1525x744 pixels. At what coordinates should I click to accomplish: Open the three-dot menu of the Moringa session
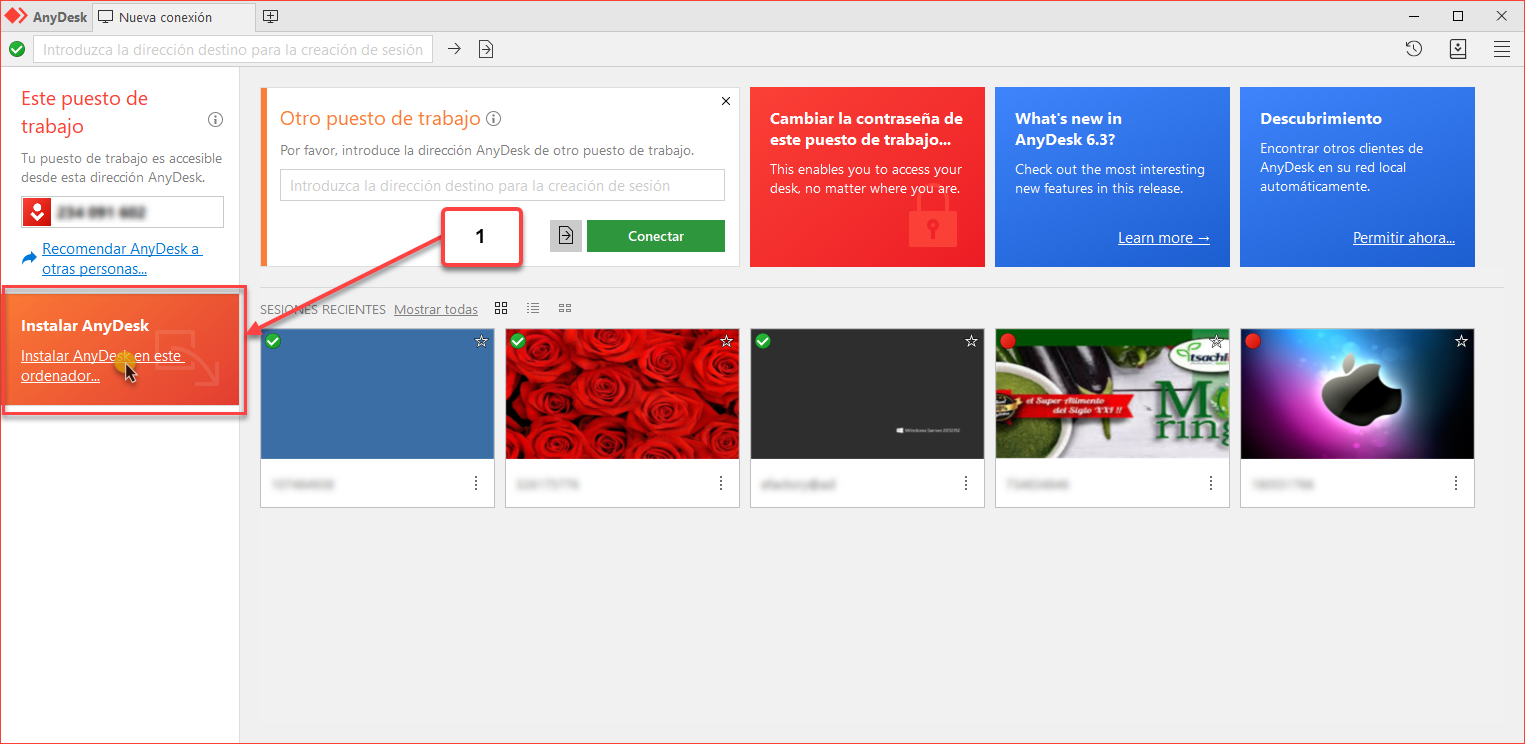coord(1211,483)
